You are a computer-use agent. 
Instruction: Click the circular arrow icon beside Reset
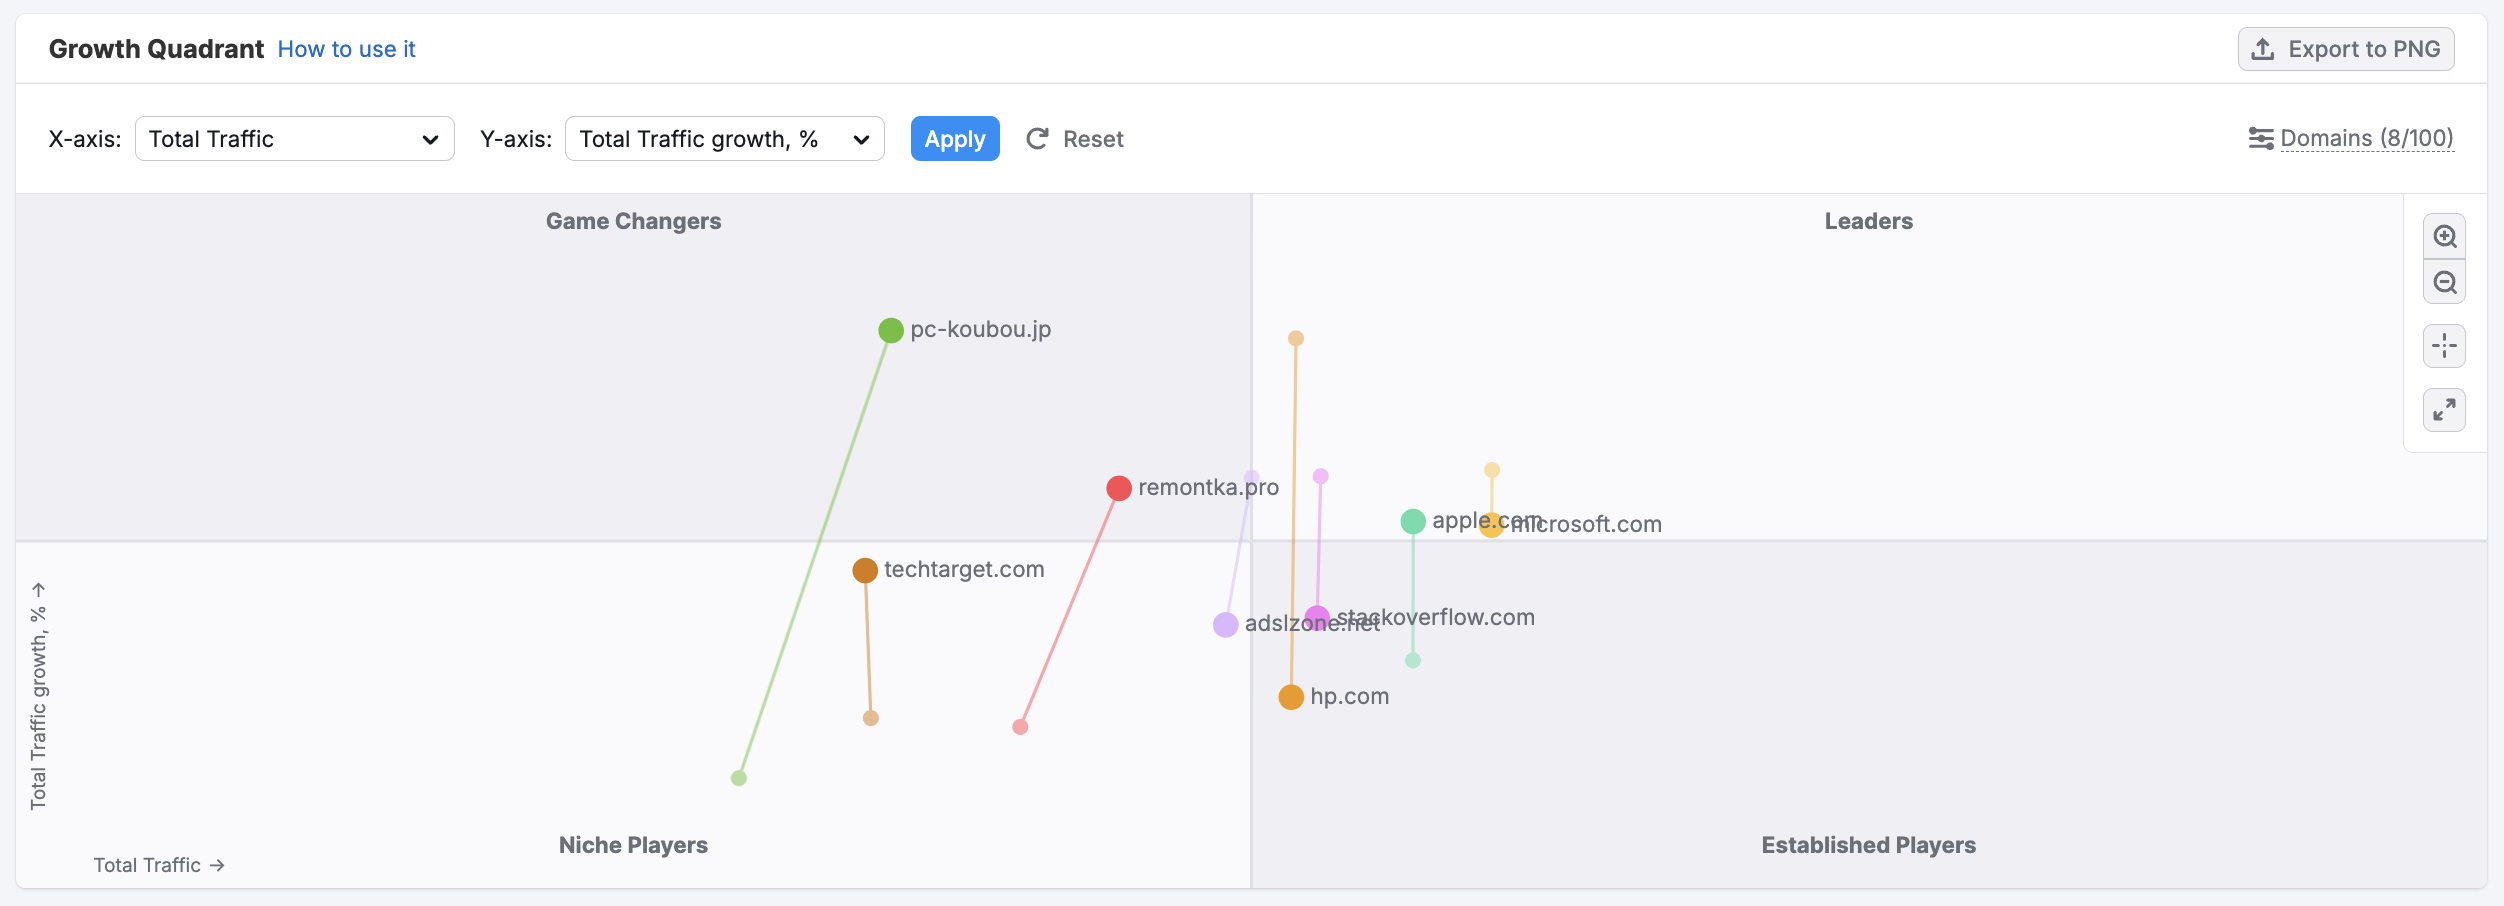[1037, 139]
